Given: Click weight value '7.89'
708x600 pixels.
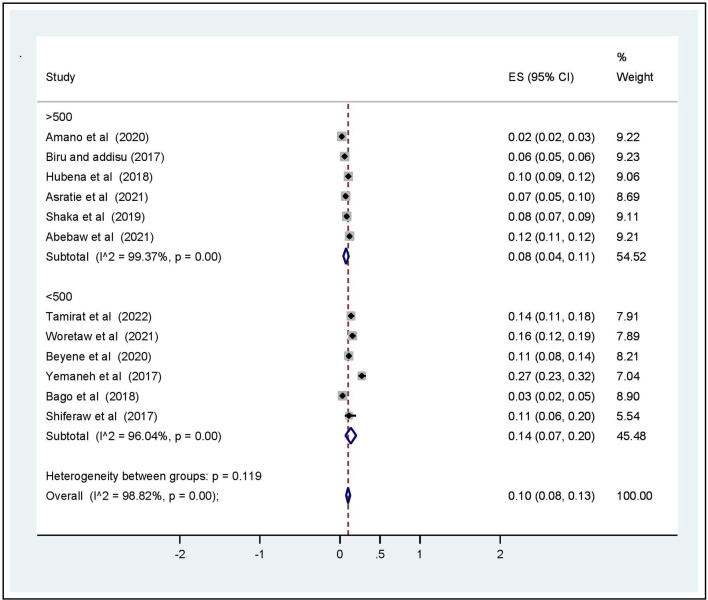Looking at the screenshot, I should pos(628,336).
